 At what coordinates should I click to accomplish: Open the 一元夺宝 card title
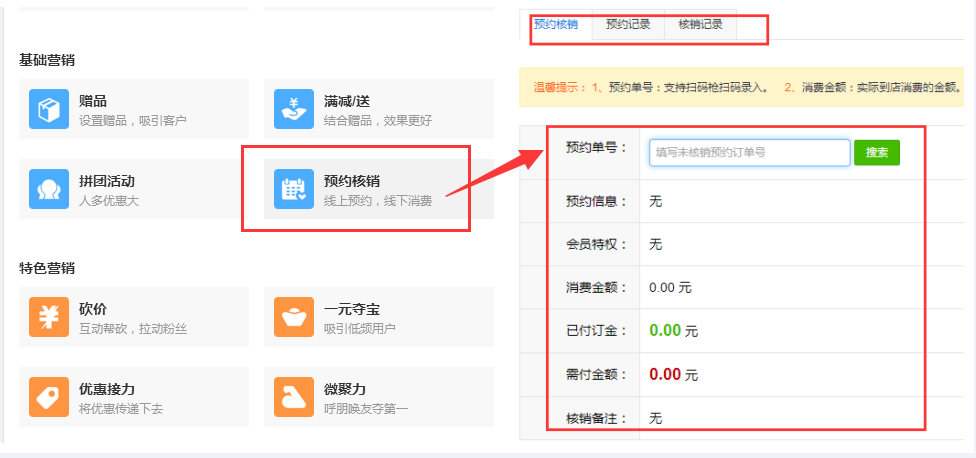pyautogui.click(x=352, y=309)
